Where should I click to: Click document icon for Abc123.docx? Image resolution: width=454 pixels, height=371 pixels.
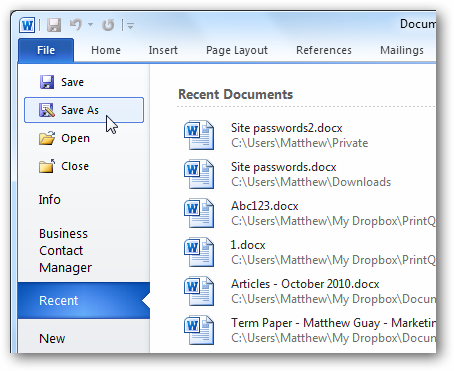pyautogui.click(x=199, y=213)
